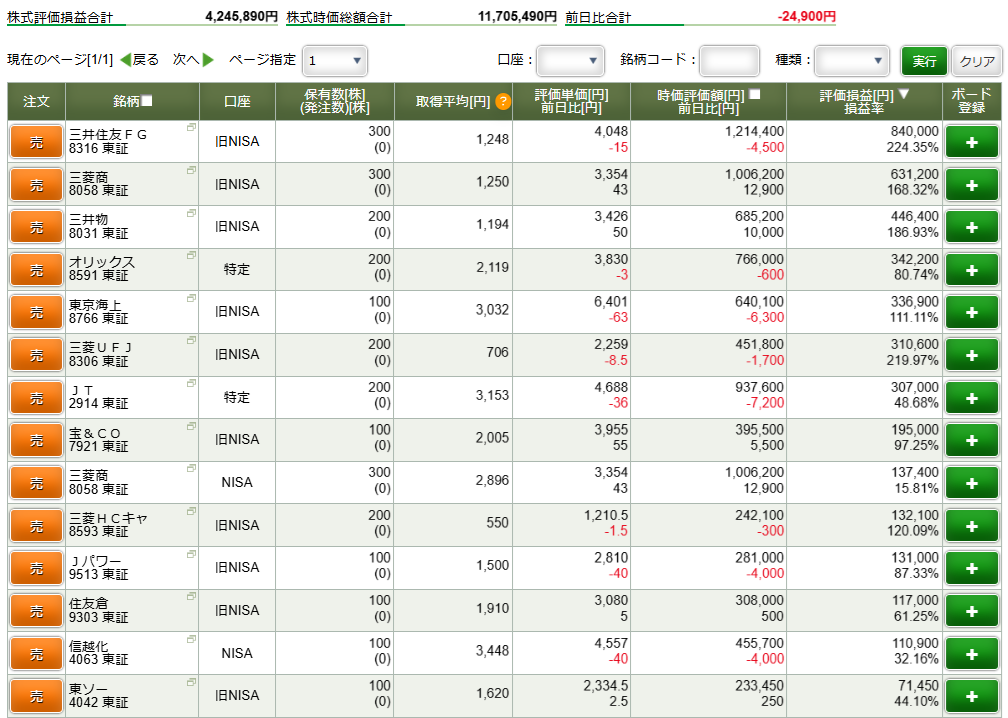Image resolution: width=1008 pixels, height=718 pixels.
Task: Open the 種類 filter dropdown
Action: [851, 61]
